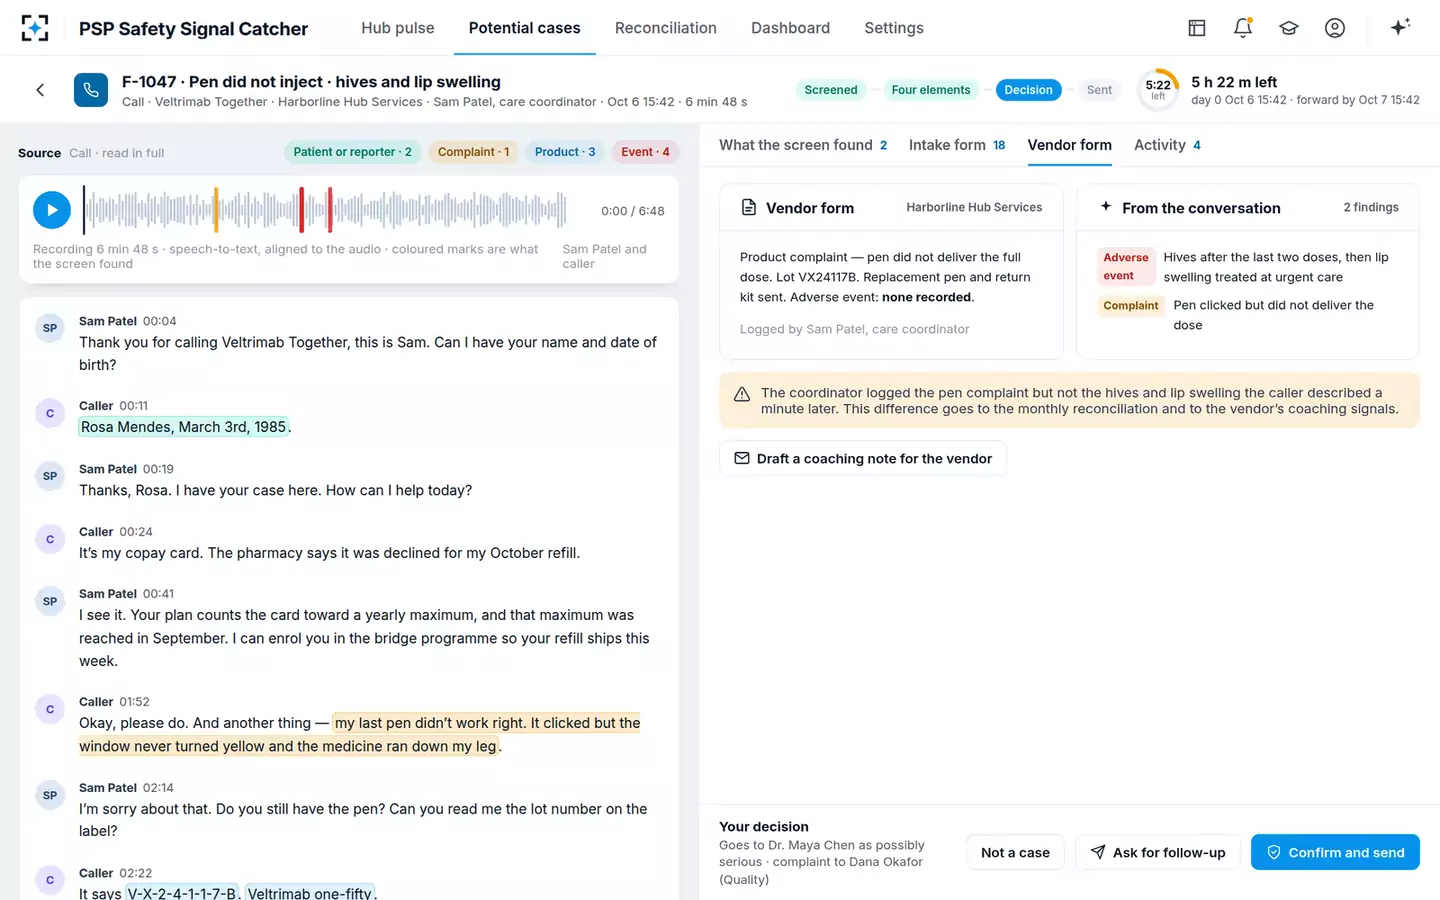Choose Ask for follow-up
Viewport: 1440px width, 900px height.
point(1157,852)
